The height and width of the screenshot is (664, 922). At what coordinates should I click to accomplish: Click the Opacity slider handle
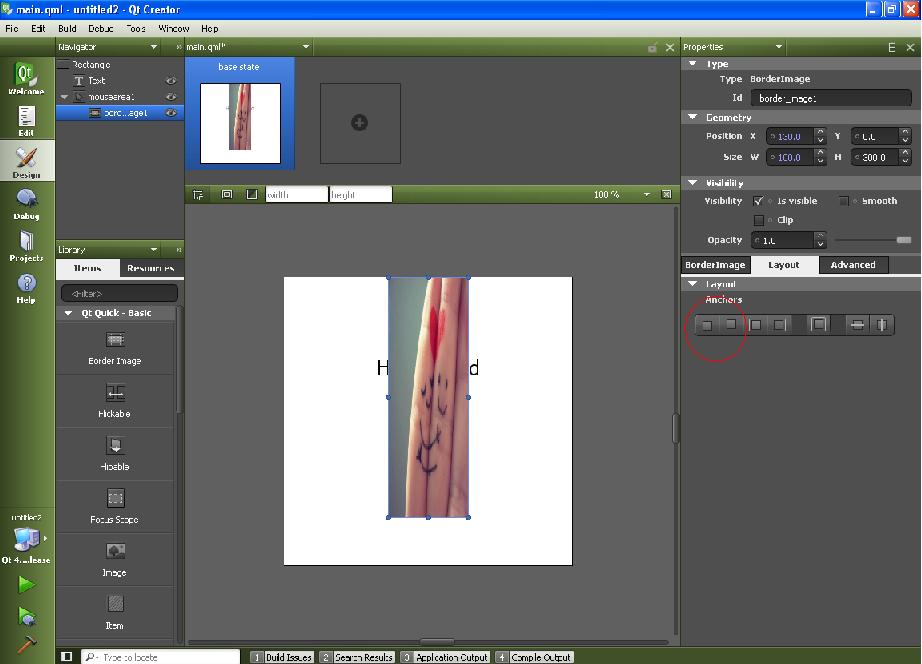[x=904, y=240]
